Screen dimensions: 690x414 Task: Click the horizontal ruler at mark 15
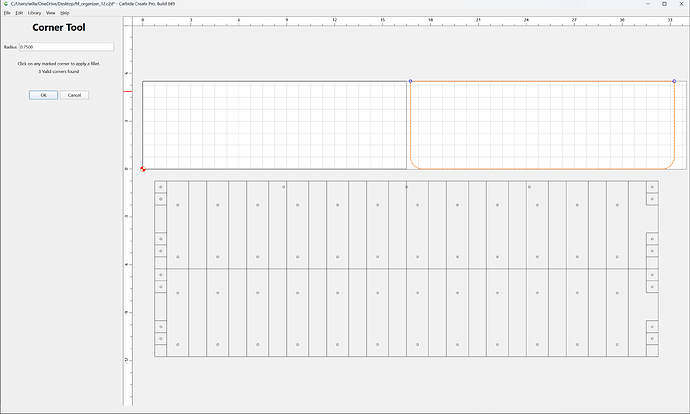[x=382, y=20]
